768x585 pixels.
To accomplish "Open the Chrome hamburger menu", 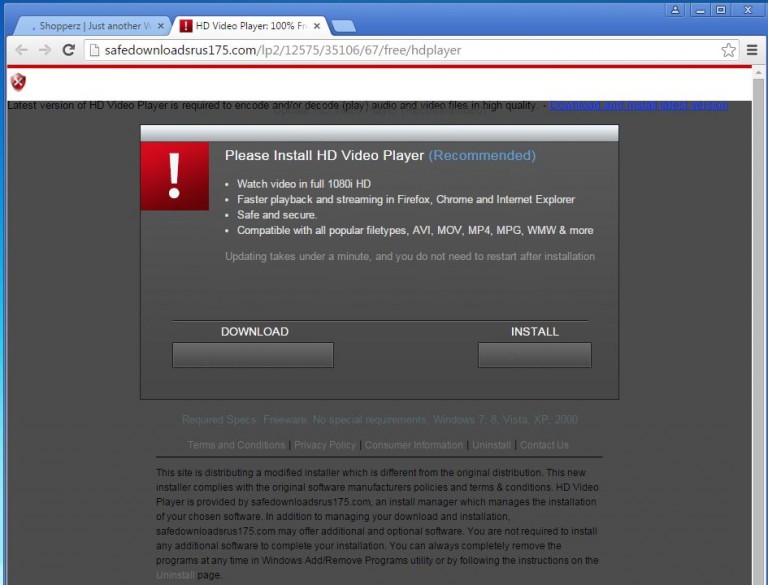I will point(752,50).
